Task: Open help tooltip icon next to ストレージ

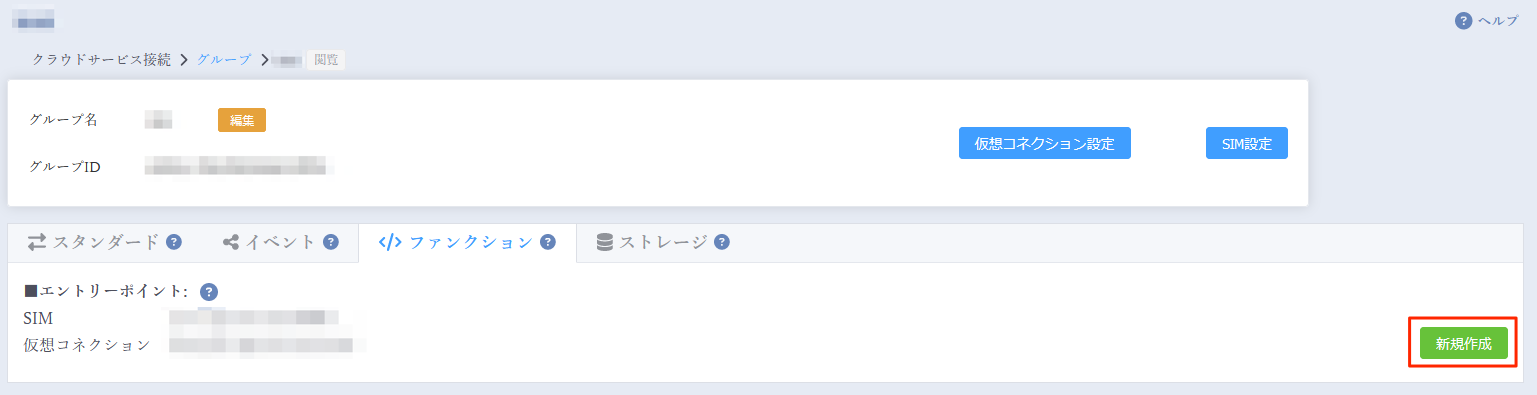Action: 722,242
